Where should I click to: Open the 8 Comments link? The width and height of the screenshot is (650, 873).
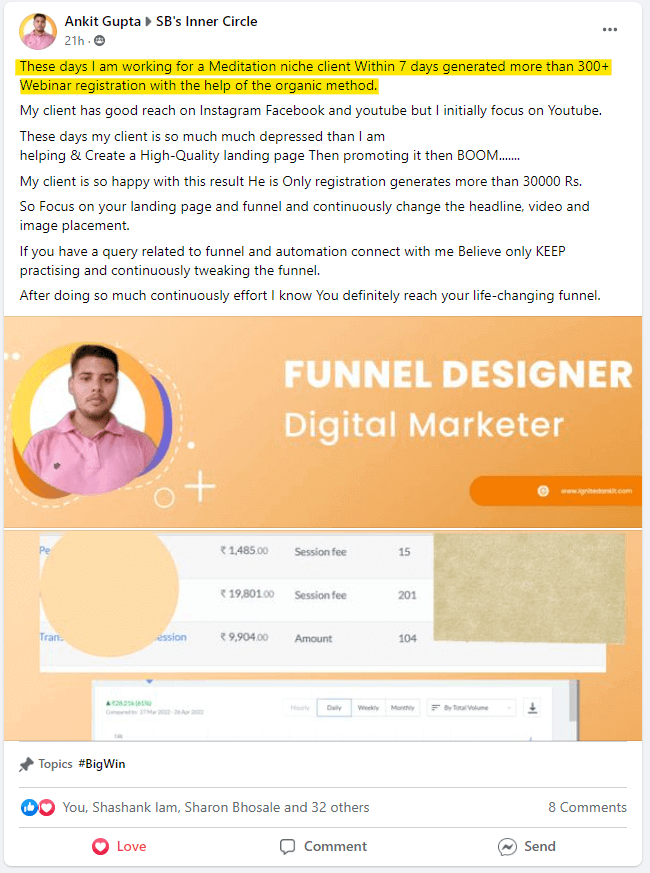[x=587, y=807]
